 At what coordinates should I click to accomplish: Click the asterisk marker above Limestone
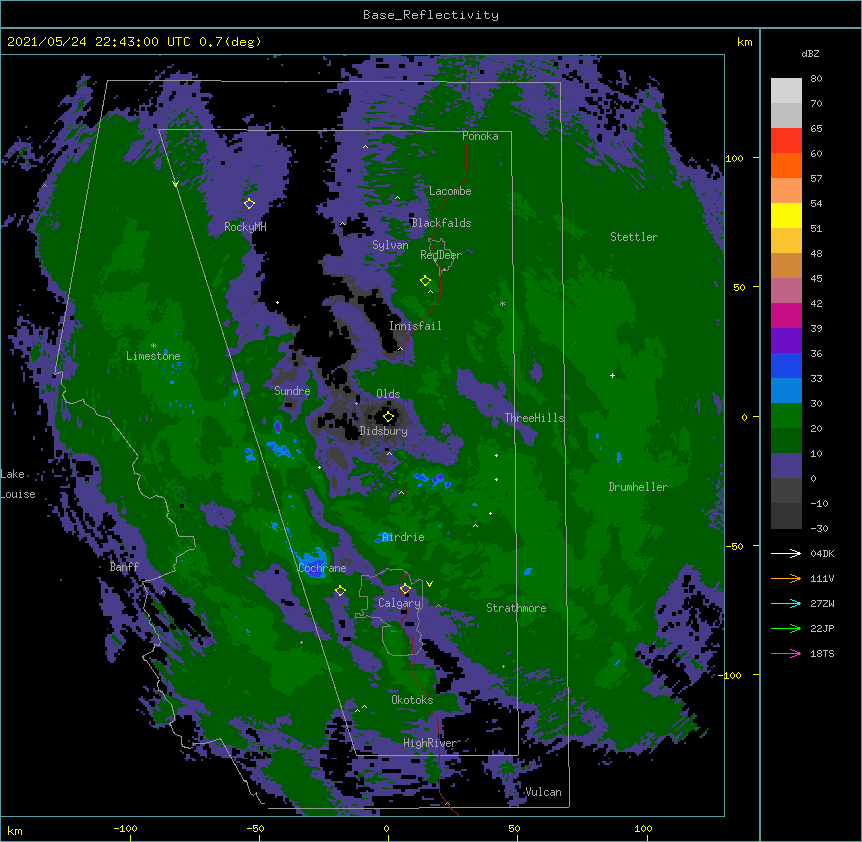(153, 346)
